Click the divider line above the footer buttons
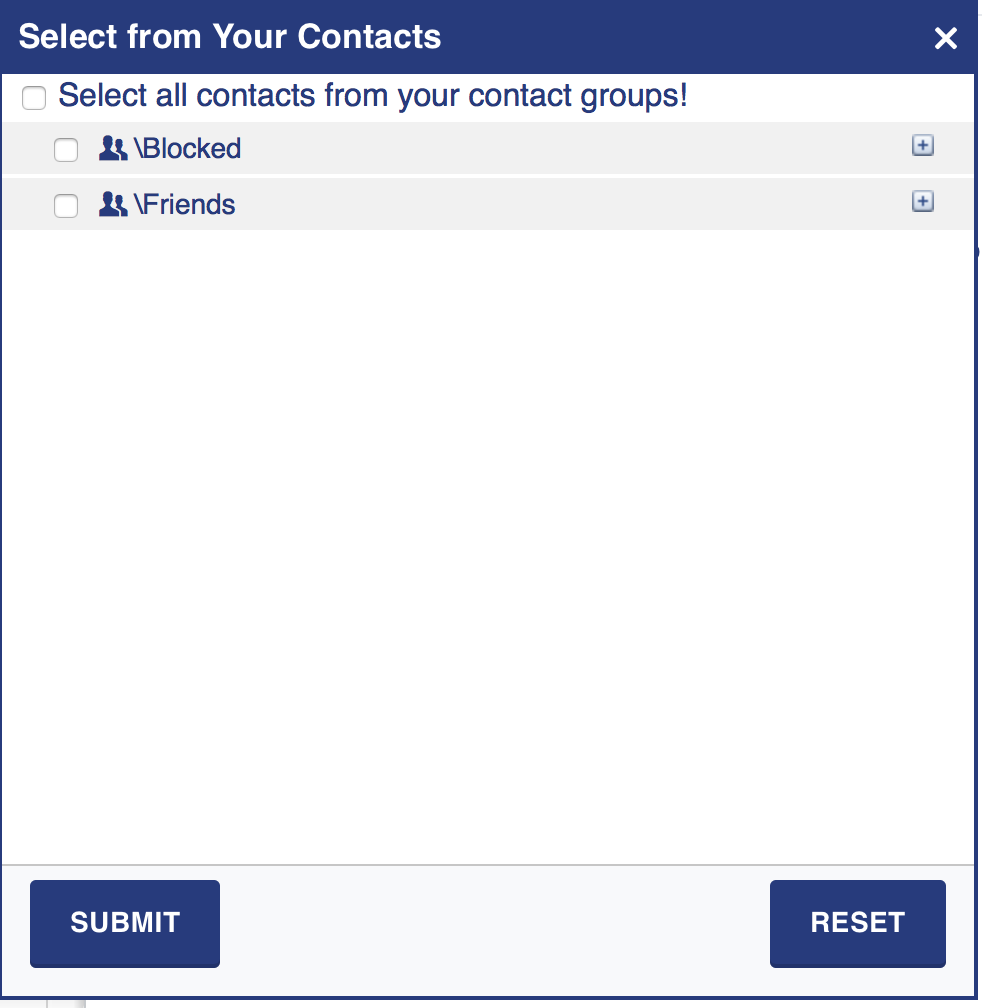This screenshot has height=1008, width=982. tap(488, 864)
